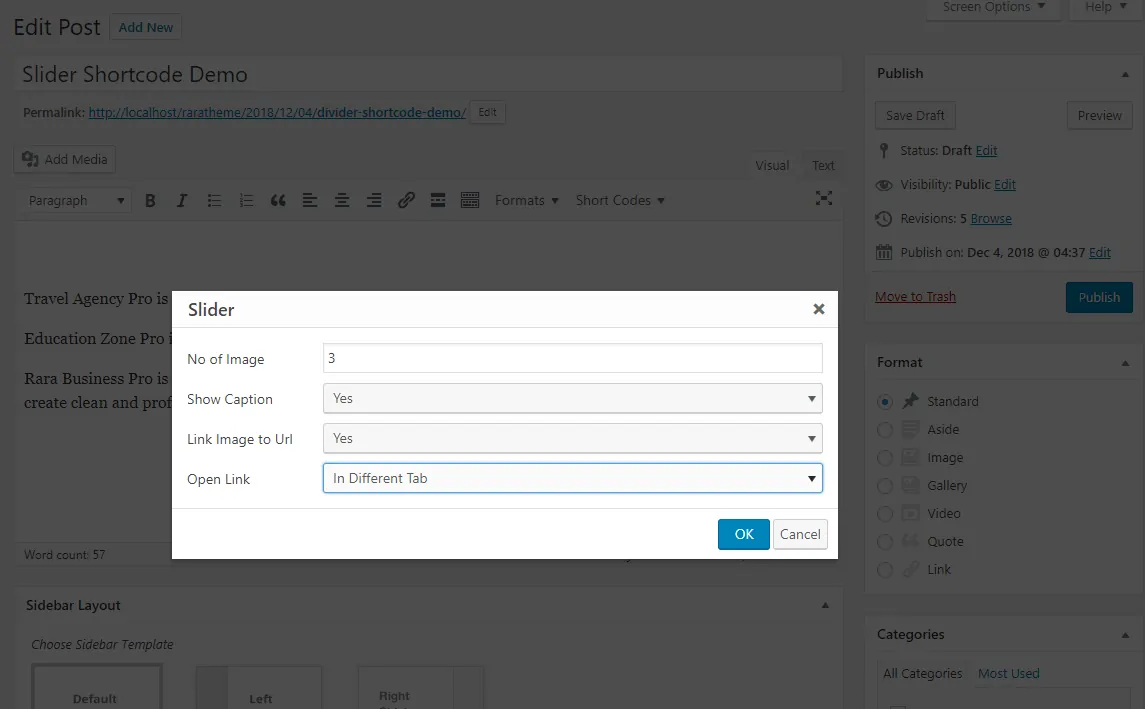Close the Slider dialog with X
Screen dimensions: 1145x709
click(x=818, y=310)
